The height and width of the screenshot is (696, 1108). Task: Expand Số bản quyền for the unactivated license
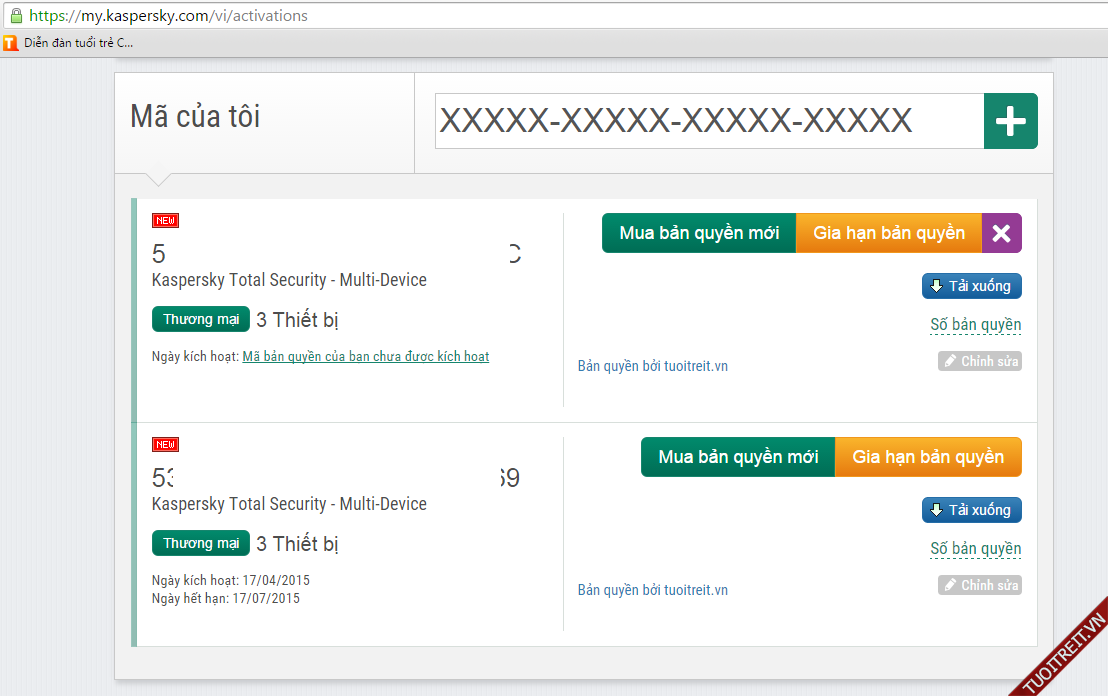[975, 325]
